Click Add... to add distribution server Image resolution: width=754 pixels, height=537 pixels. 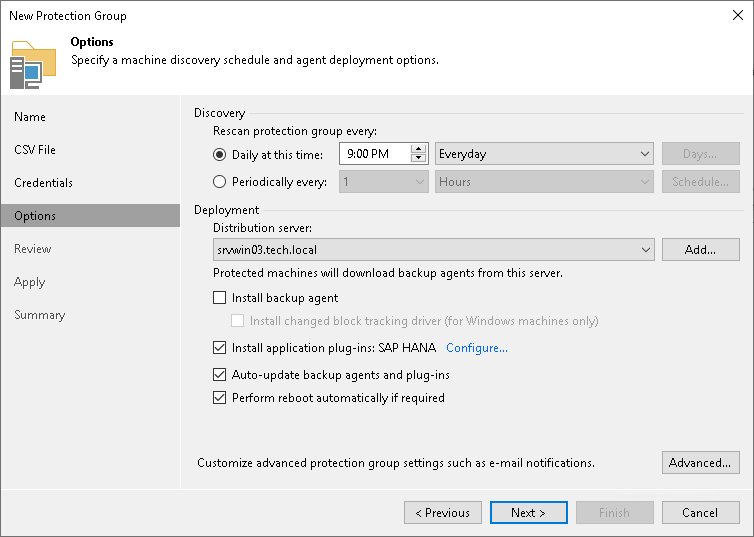[x=701, y=250]
